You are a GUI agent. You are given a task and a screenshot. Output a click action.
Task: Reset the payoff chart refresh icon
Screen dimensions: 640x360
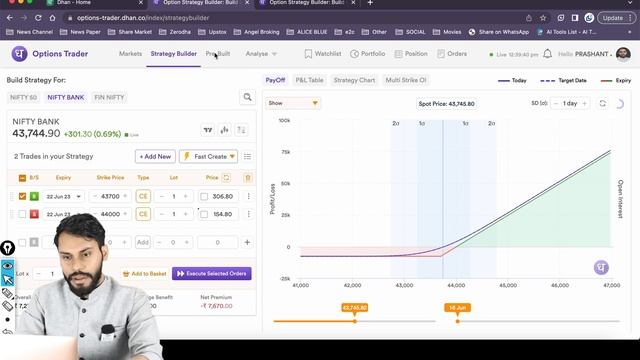click(x=602, y=104)
